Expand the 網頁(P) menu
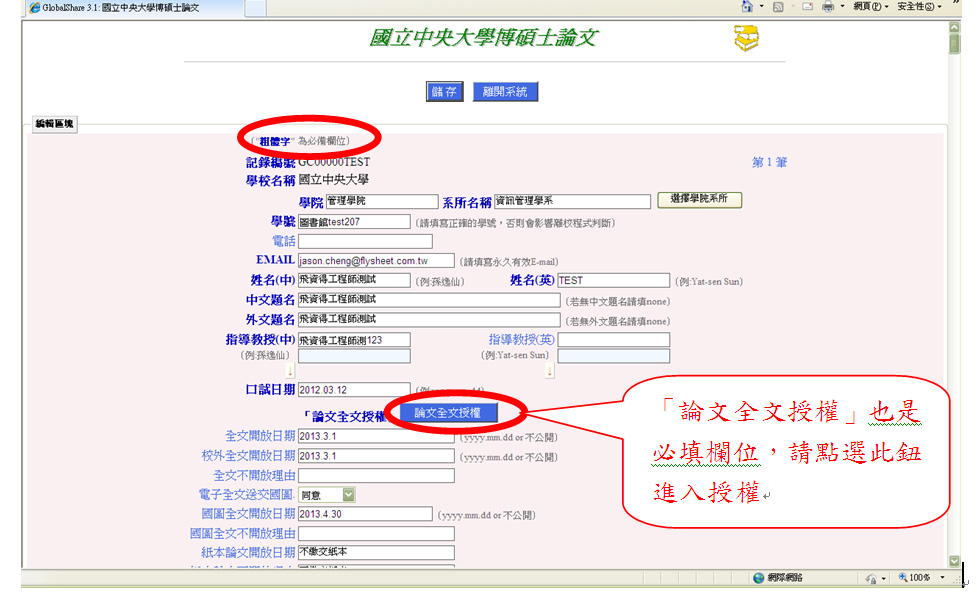 tap(871, 7)
